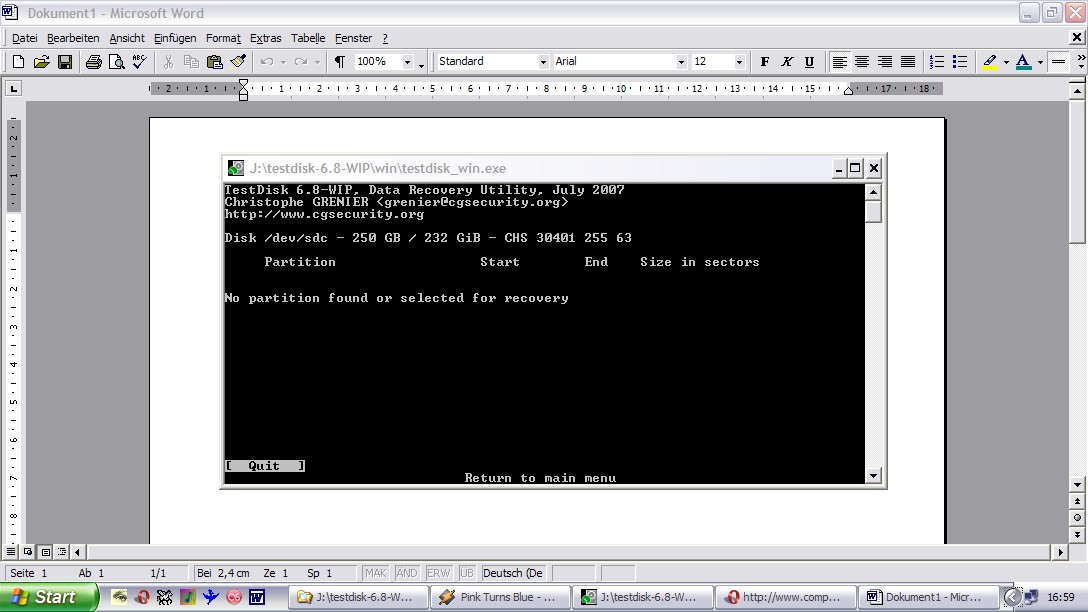Cut selection with scissors icon
The image size is (1088, 612).
[168, 62]
